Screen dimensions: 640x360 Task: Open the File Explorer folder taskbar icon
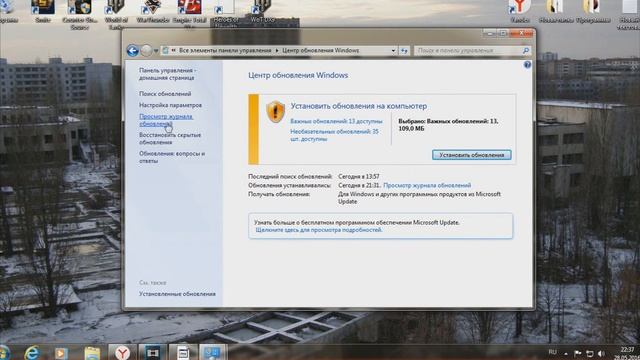92,353
